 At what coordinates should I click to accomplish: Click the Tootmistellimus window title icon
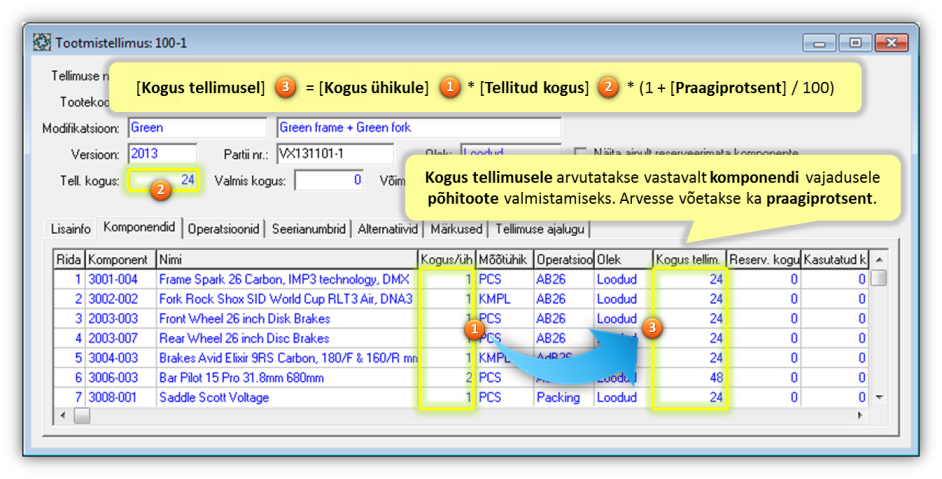pyautogui.click(x=42, y=43)
